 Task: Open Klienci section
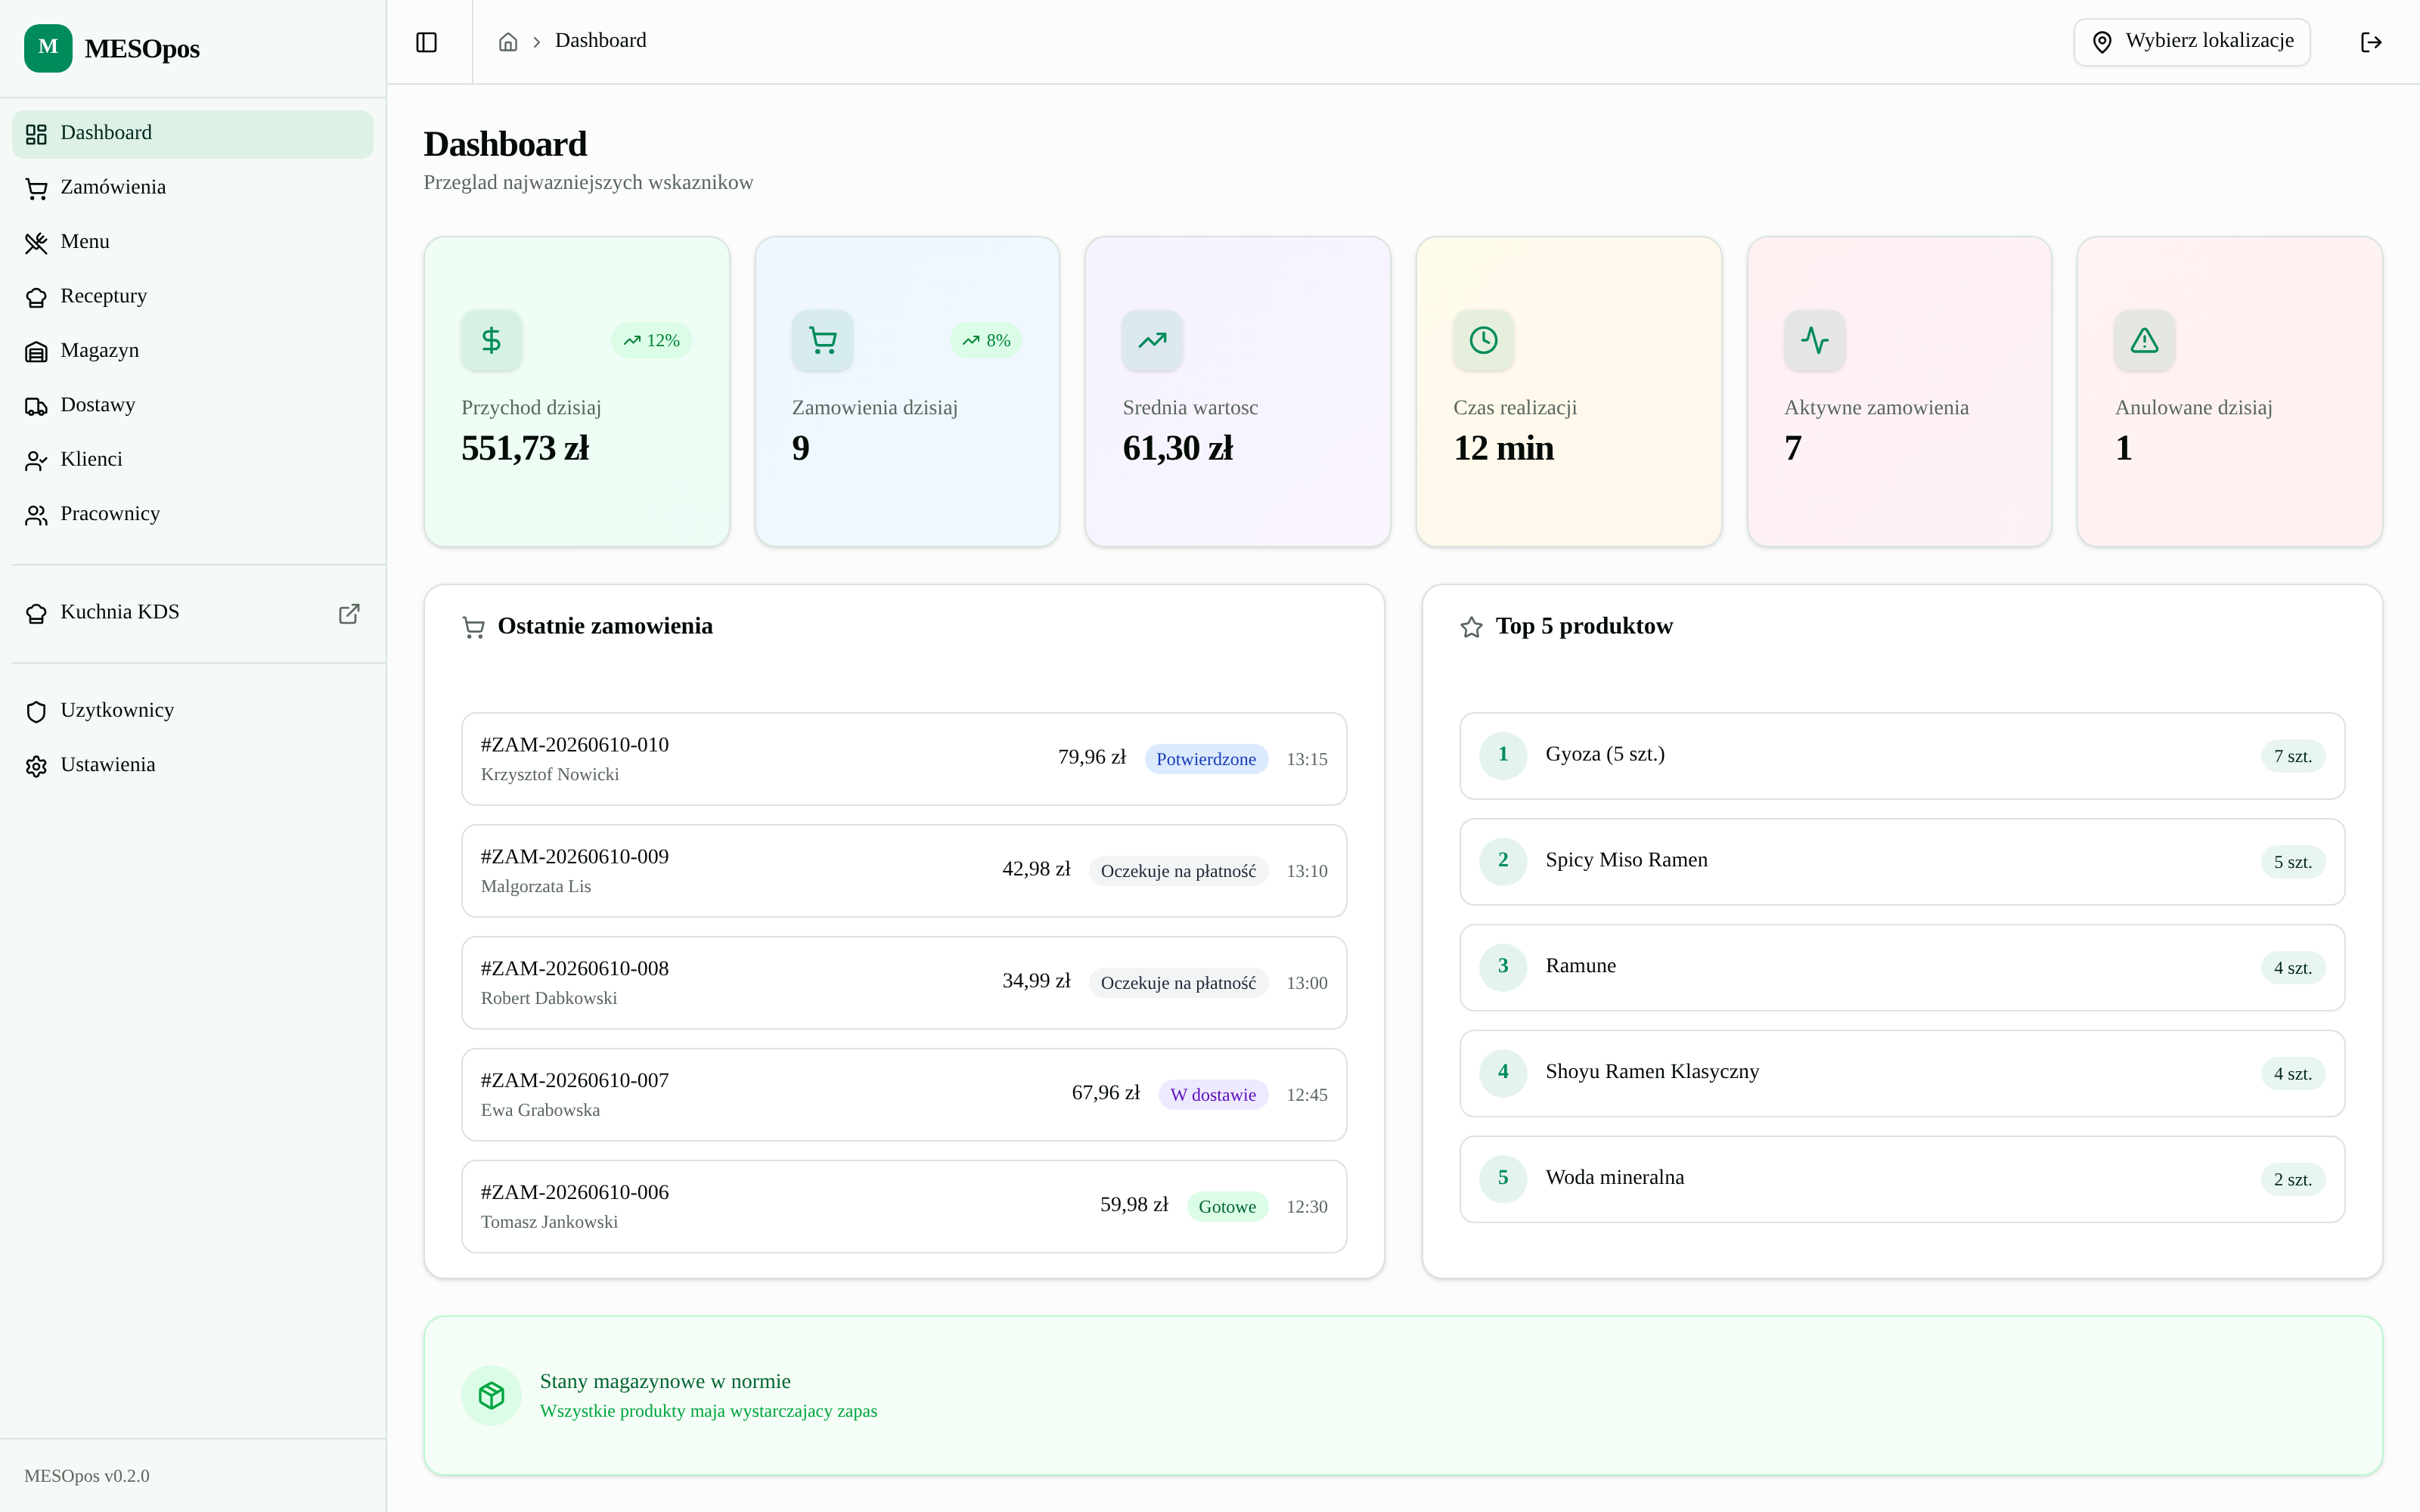click(192, 461)
